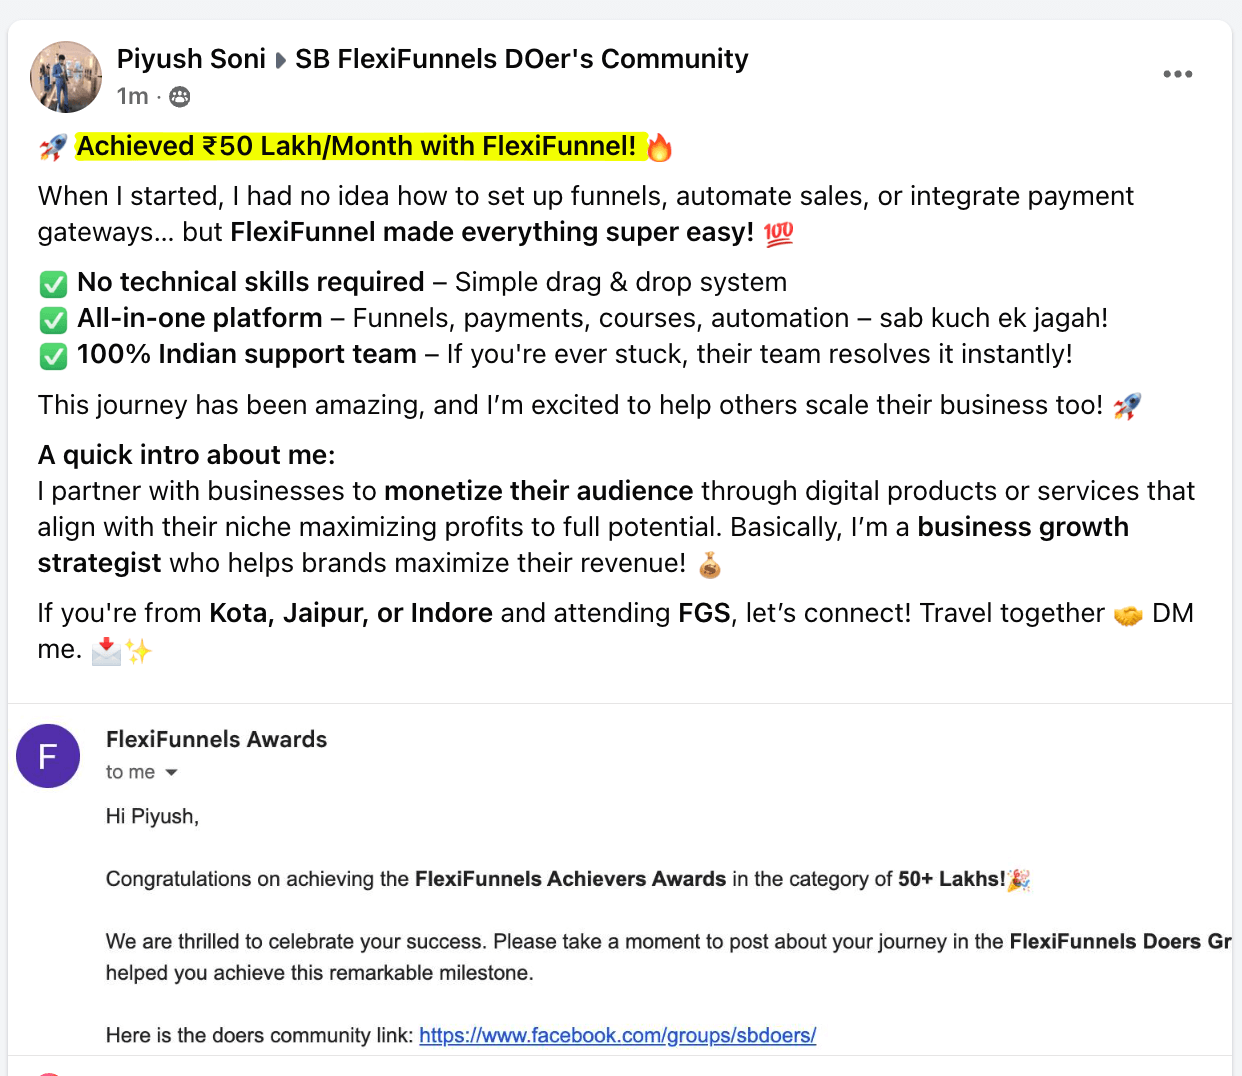Click the party popper emoji after 50+ Lakhs
This screenshot has height=1076, width=1242.
[1019, 880]
